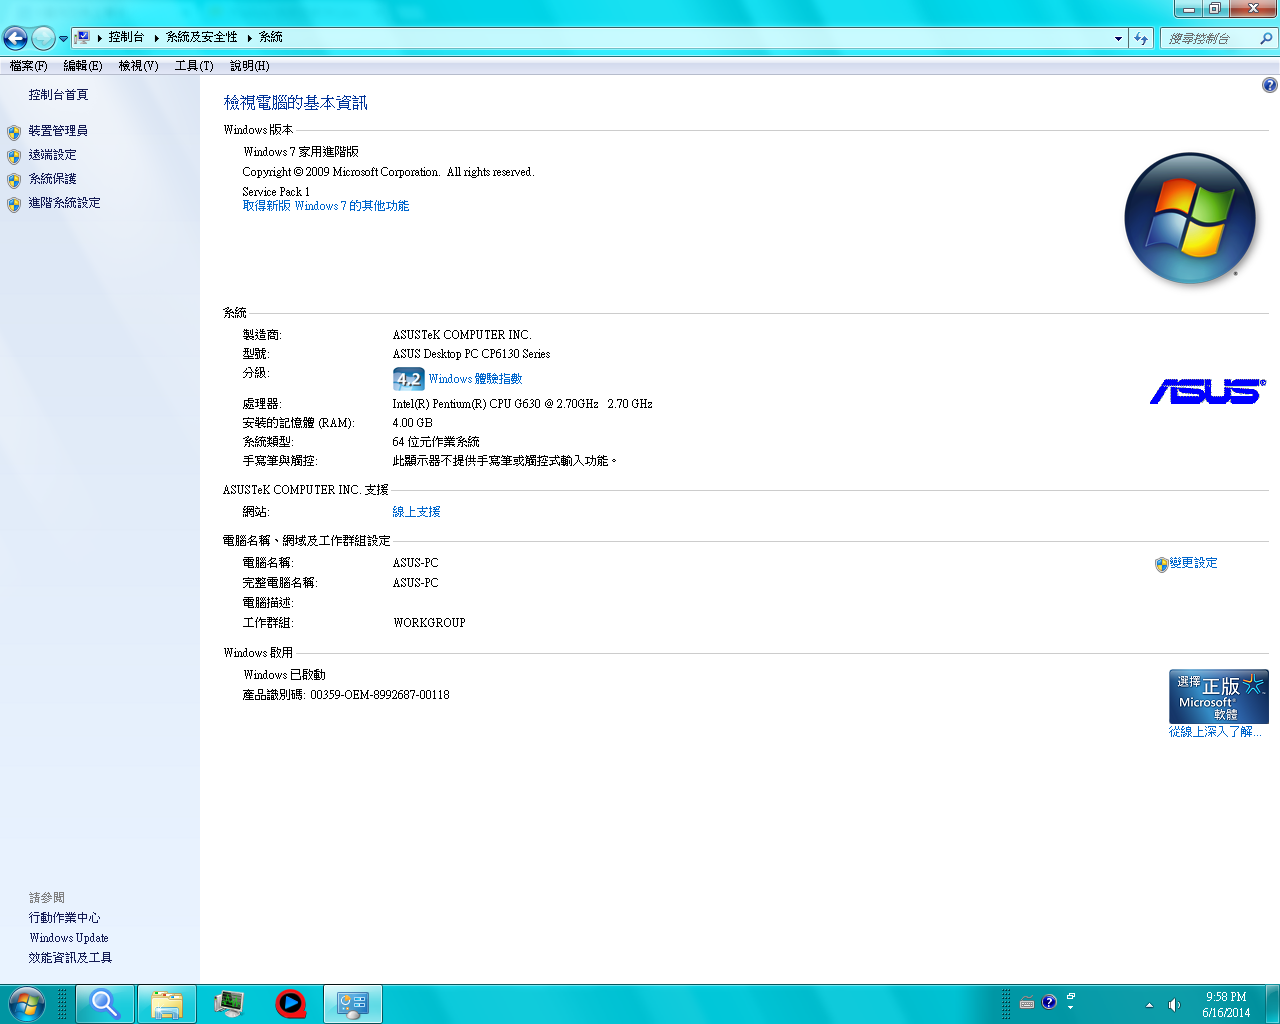Open the volume speaker tray icon
The width and height of the screenshot is (1280, 1024).
point(1175,1005)
